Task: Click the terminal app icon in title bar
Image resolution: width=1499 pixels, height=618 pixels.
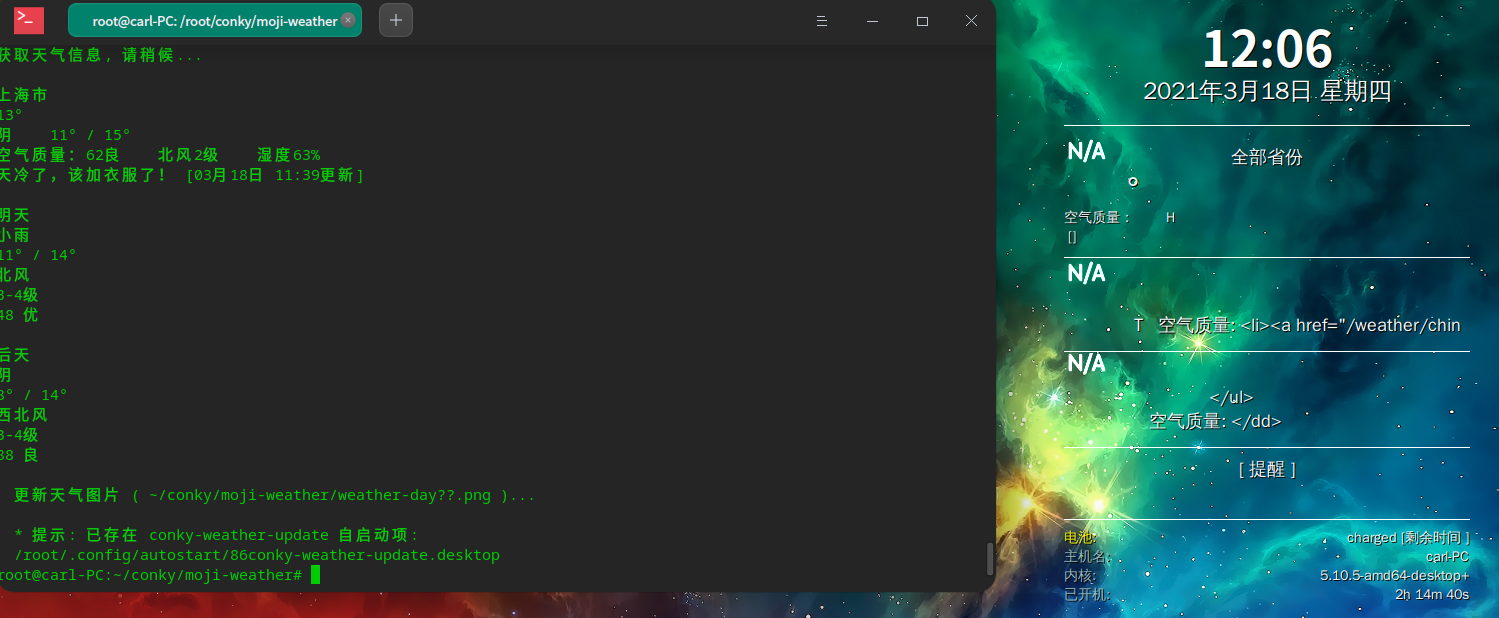Action: (x=29, y=20)
